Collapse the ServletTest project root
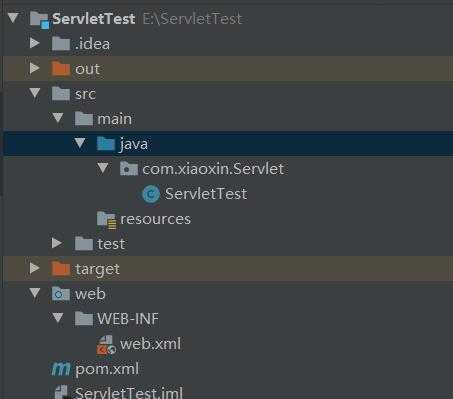Viewport: 453px width, 399px height. pos(13,18)
